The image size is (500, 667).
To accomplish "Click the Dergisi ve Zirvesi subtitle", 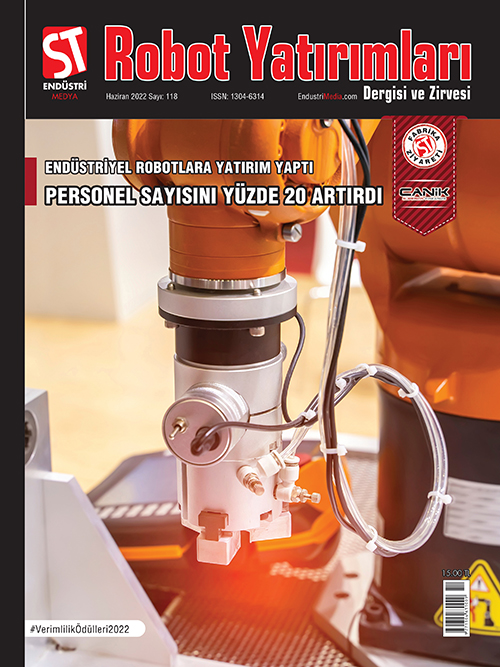I will pos(417,94).
